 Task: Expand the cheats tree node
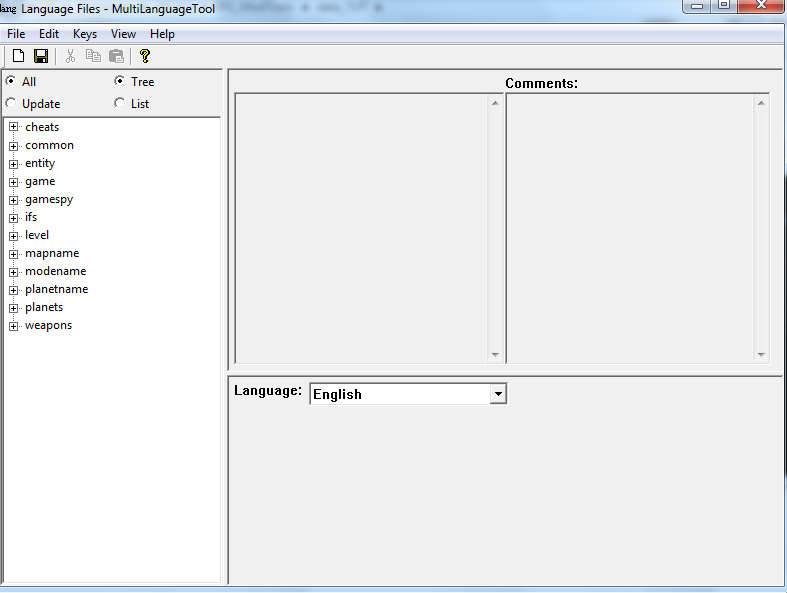tap(14, 127)
